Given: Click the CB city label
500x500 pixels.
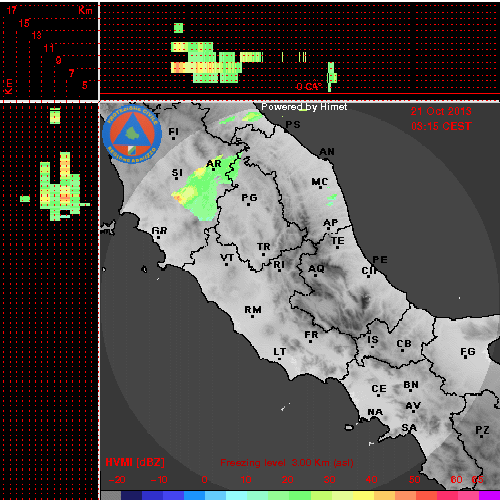Looking at the screenshot, I should tap(404, 344).
